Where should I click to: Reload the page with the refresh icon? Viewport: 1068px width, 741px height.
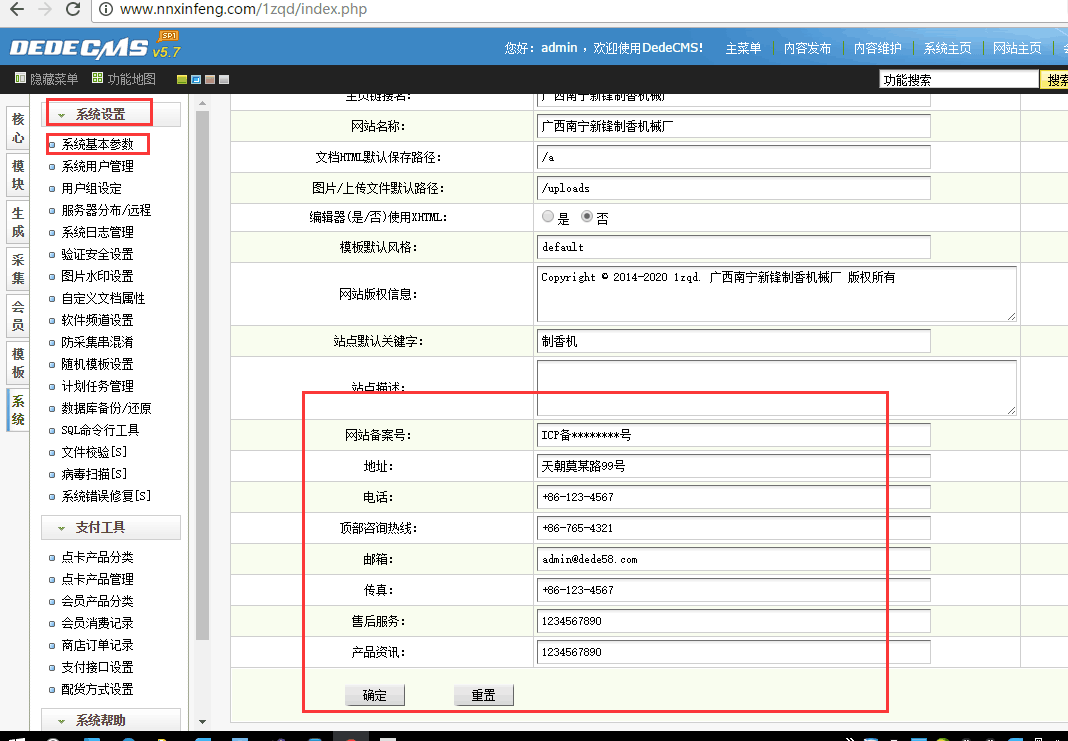click(x=73, y=9)
